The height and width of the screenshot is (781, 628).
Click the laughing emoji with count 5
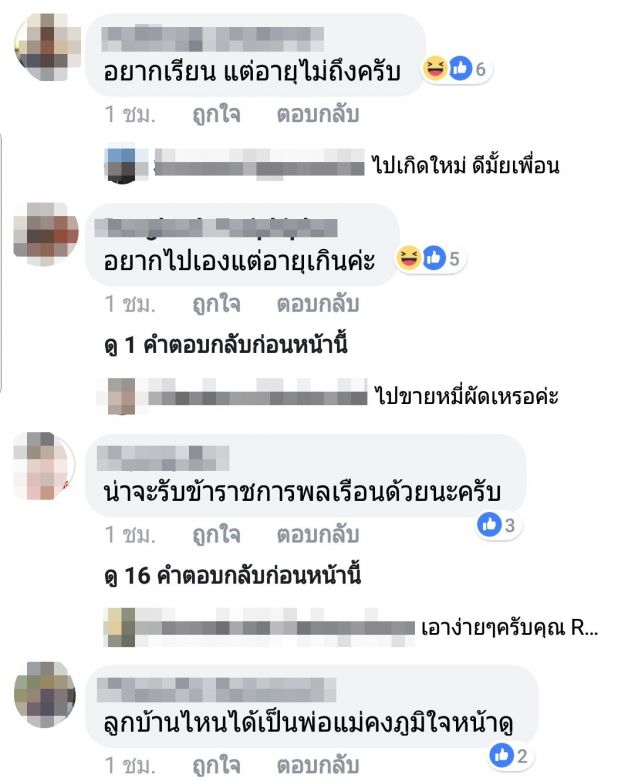point(408,258)
